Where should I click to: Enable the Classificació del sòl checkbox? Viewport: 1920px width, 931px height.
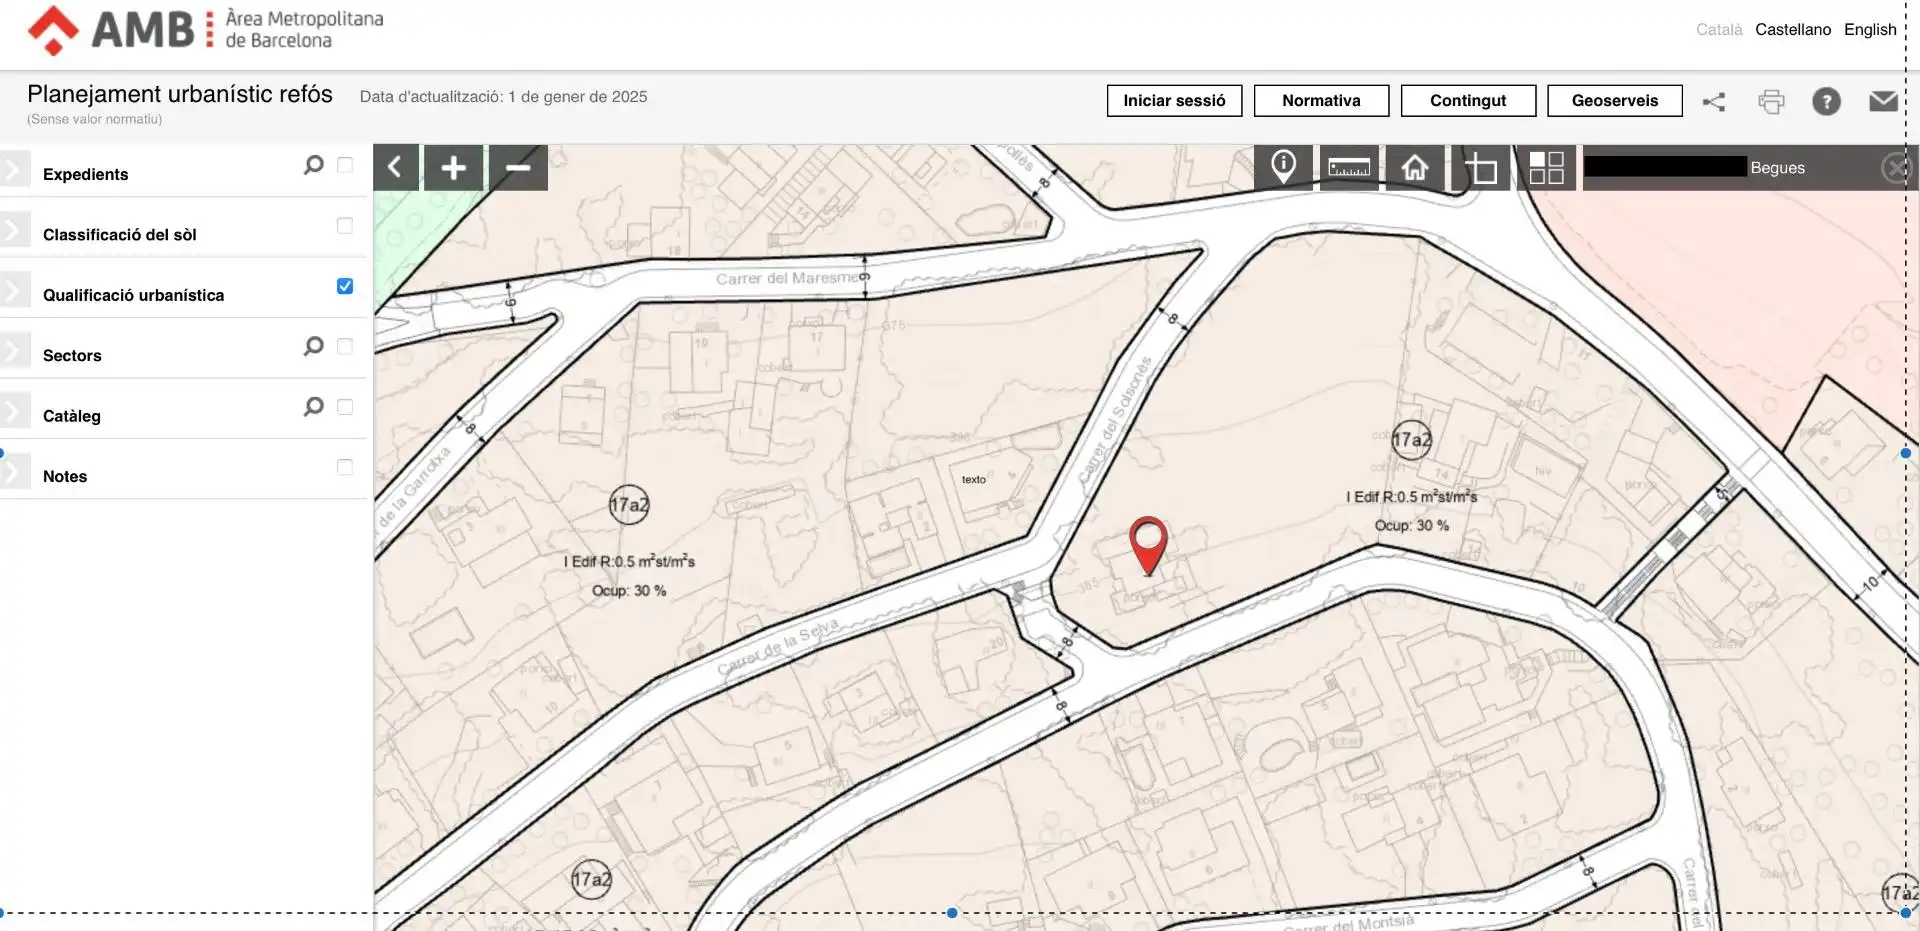click(x=345, y=226)
